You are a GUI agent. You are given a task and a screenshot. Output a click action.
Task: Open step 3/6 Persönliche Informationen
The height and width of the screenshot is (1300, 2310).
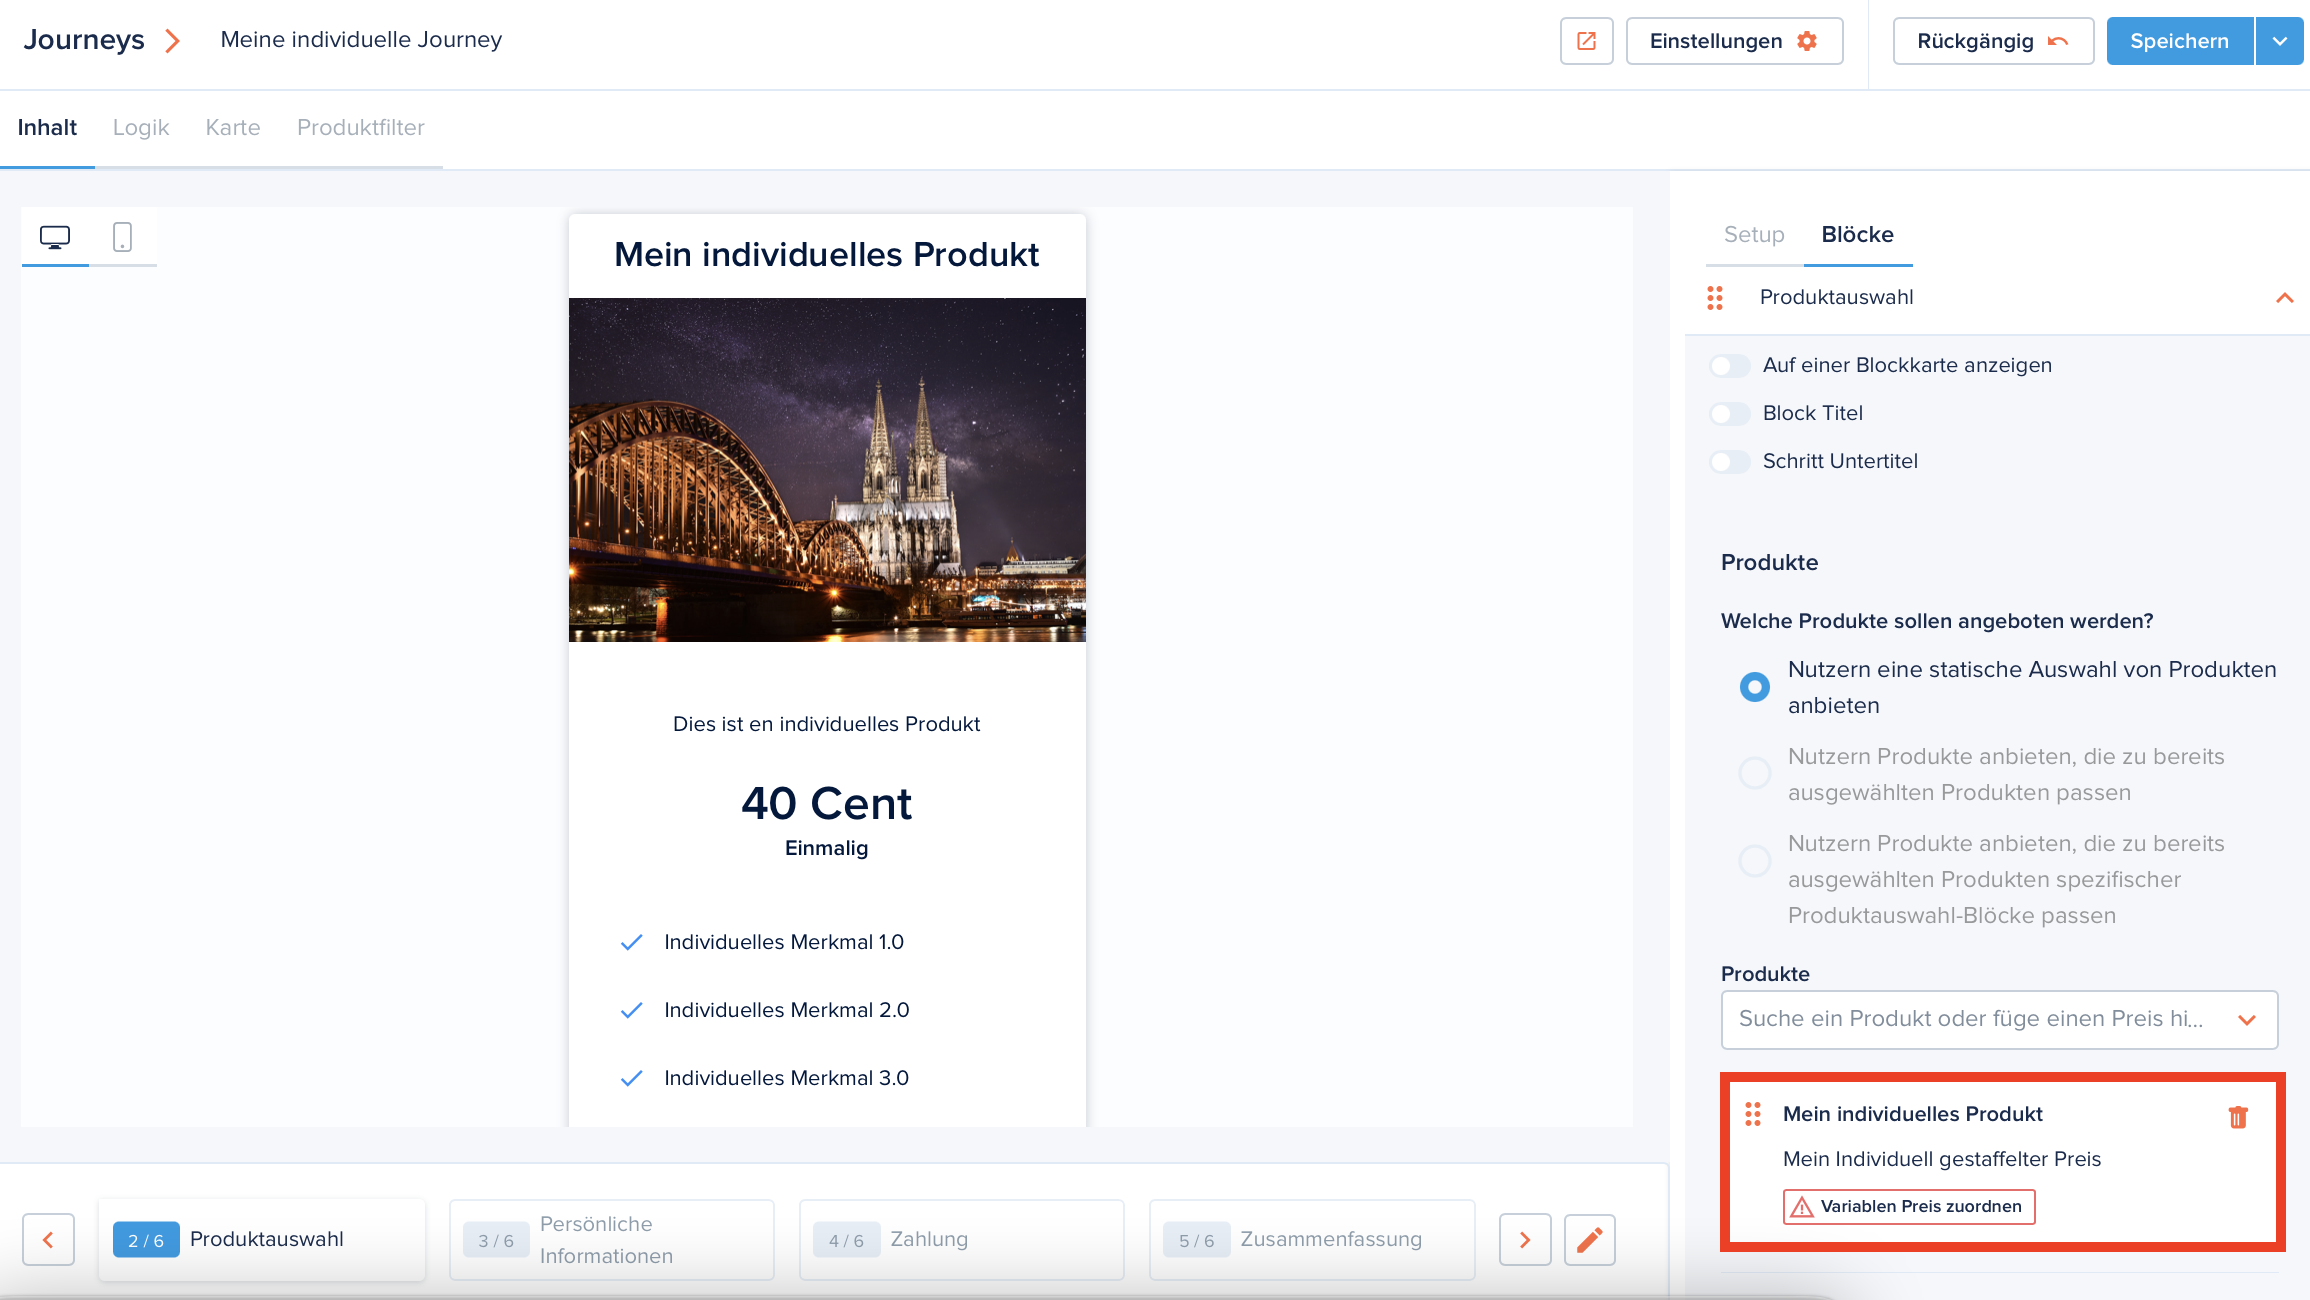point(612,1240)
